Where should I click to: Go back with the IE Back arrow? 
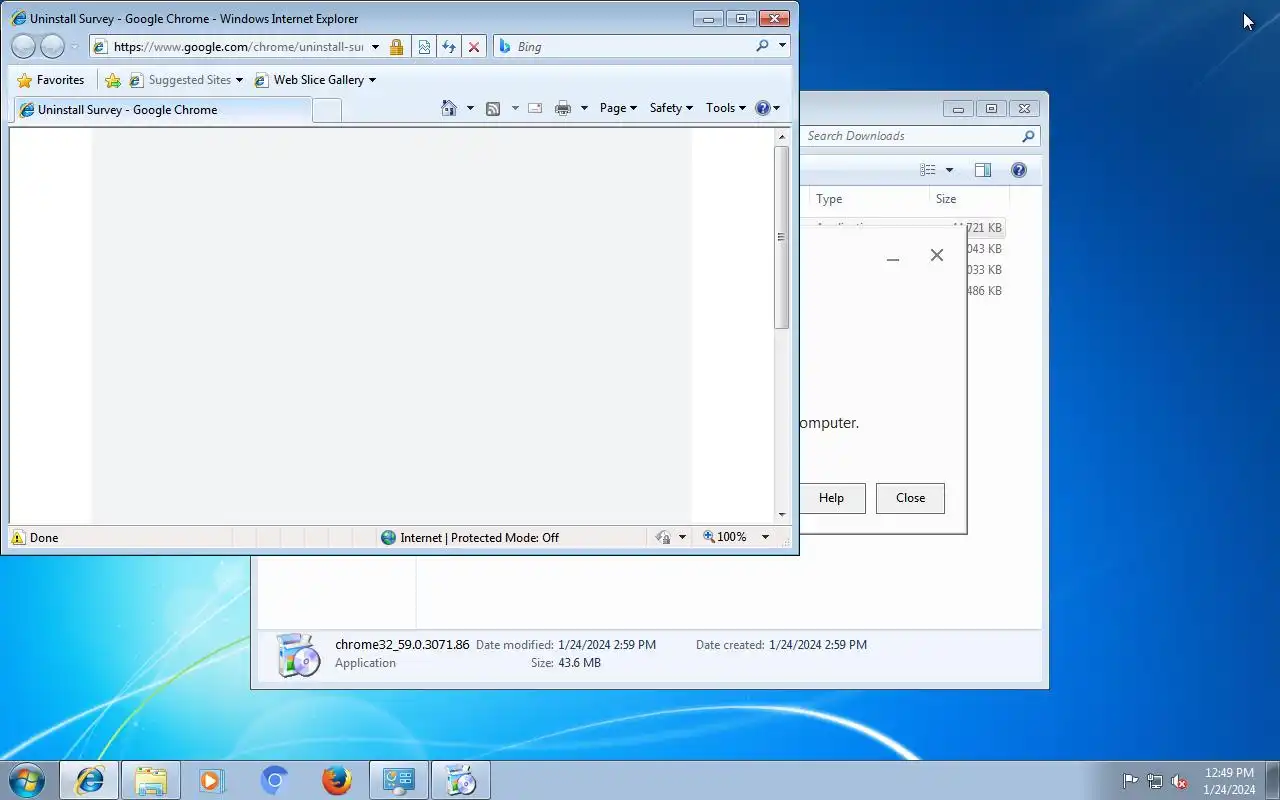pyautogui.click(x=24, y=46)
